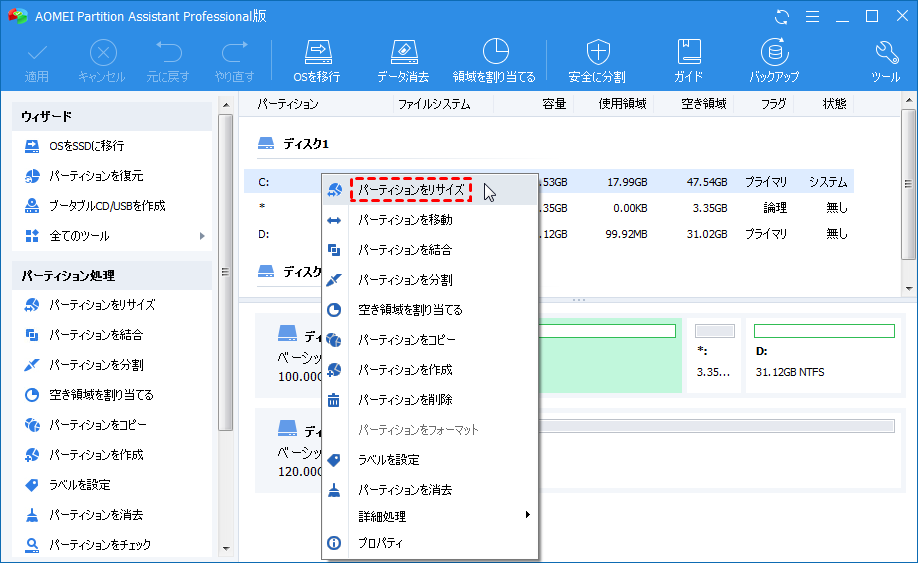Image resolution: width=918 pixels, height=563 pixels.
Task: Choose 空き領域を割り当てる in sidebar
Action: (89, 395)
